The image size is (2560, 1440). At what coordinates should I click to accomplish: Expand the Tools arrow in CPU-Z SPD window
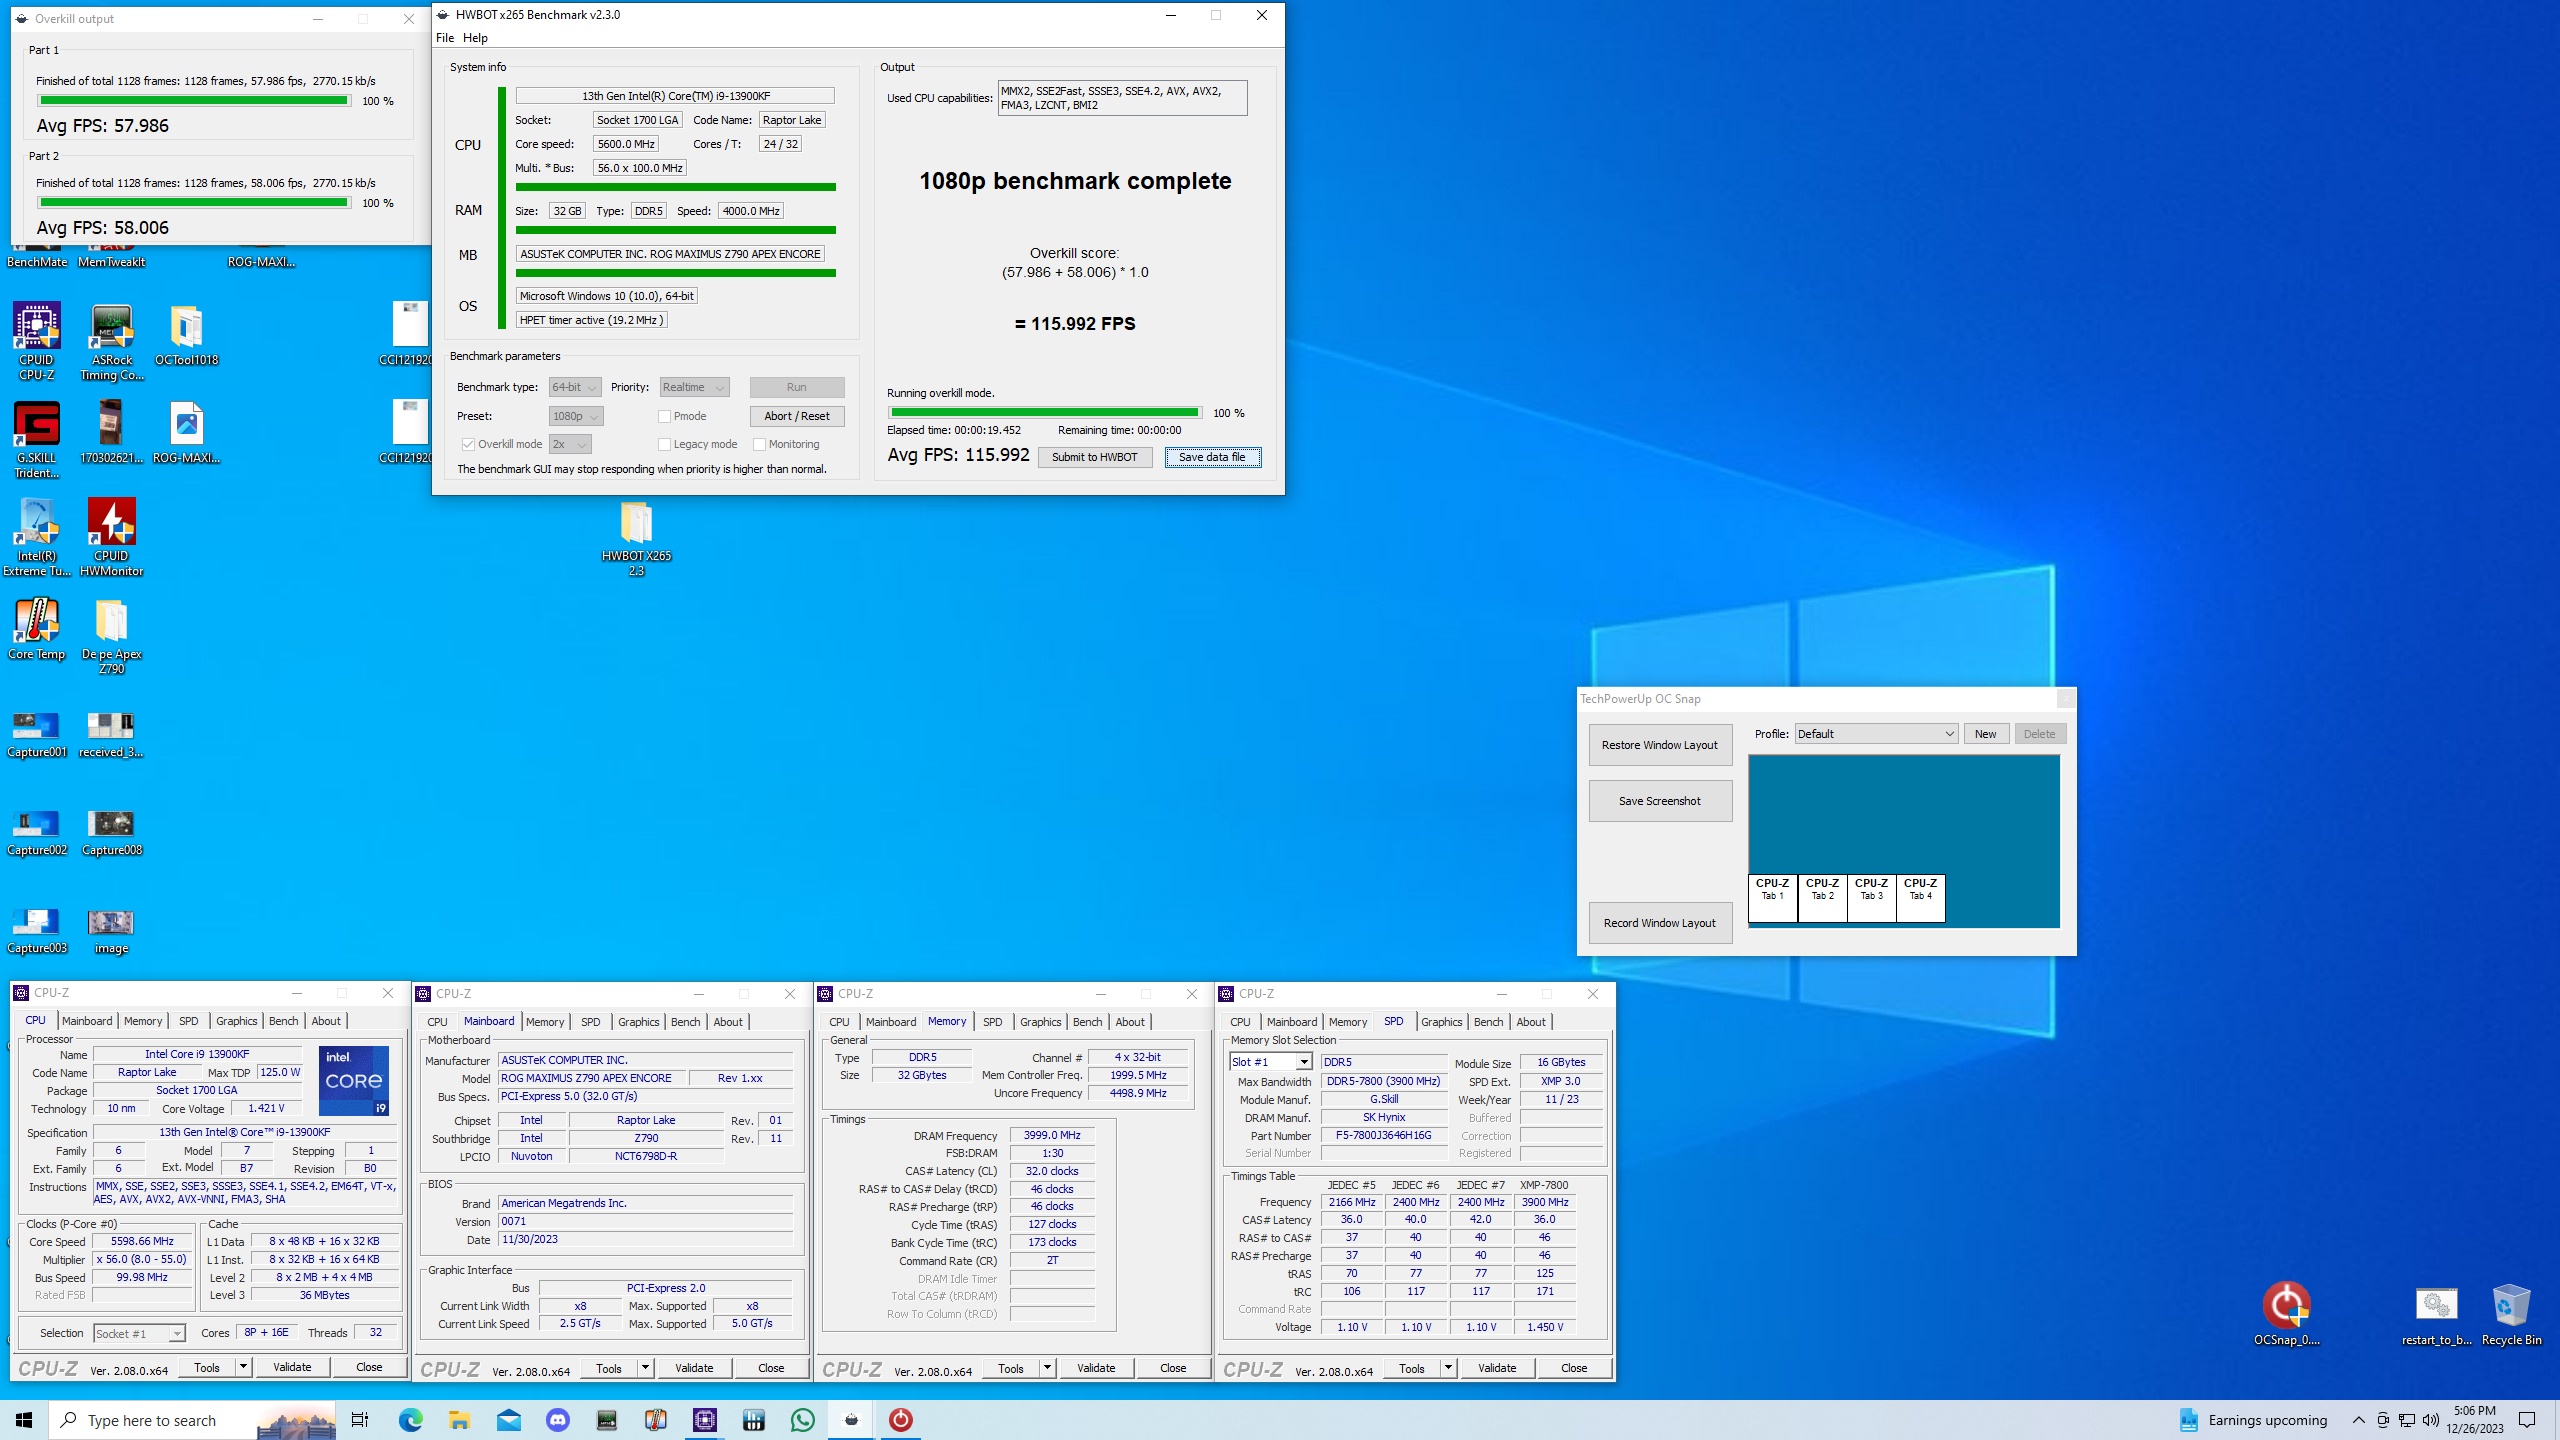[1448, 1367]
